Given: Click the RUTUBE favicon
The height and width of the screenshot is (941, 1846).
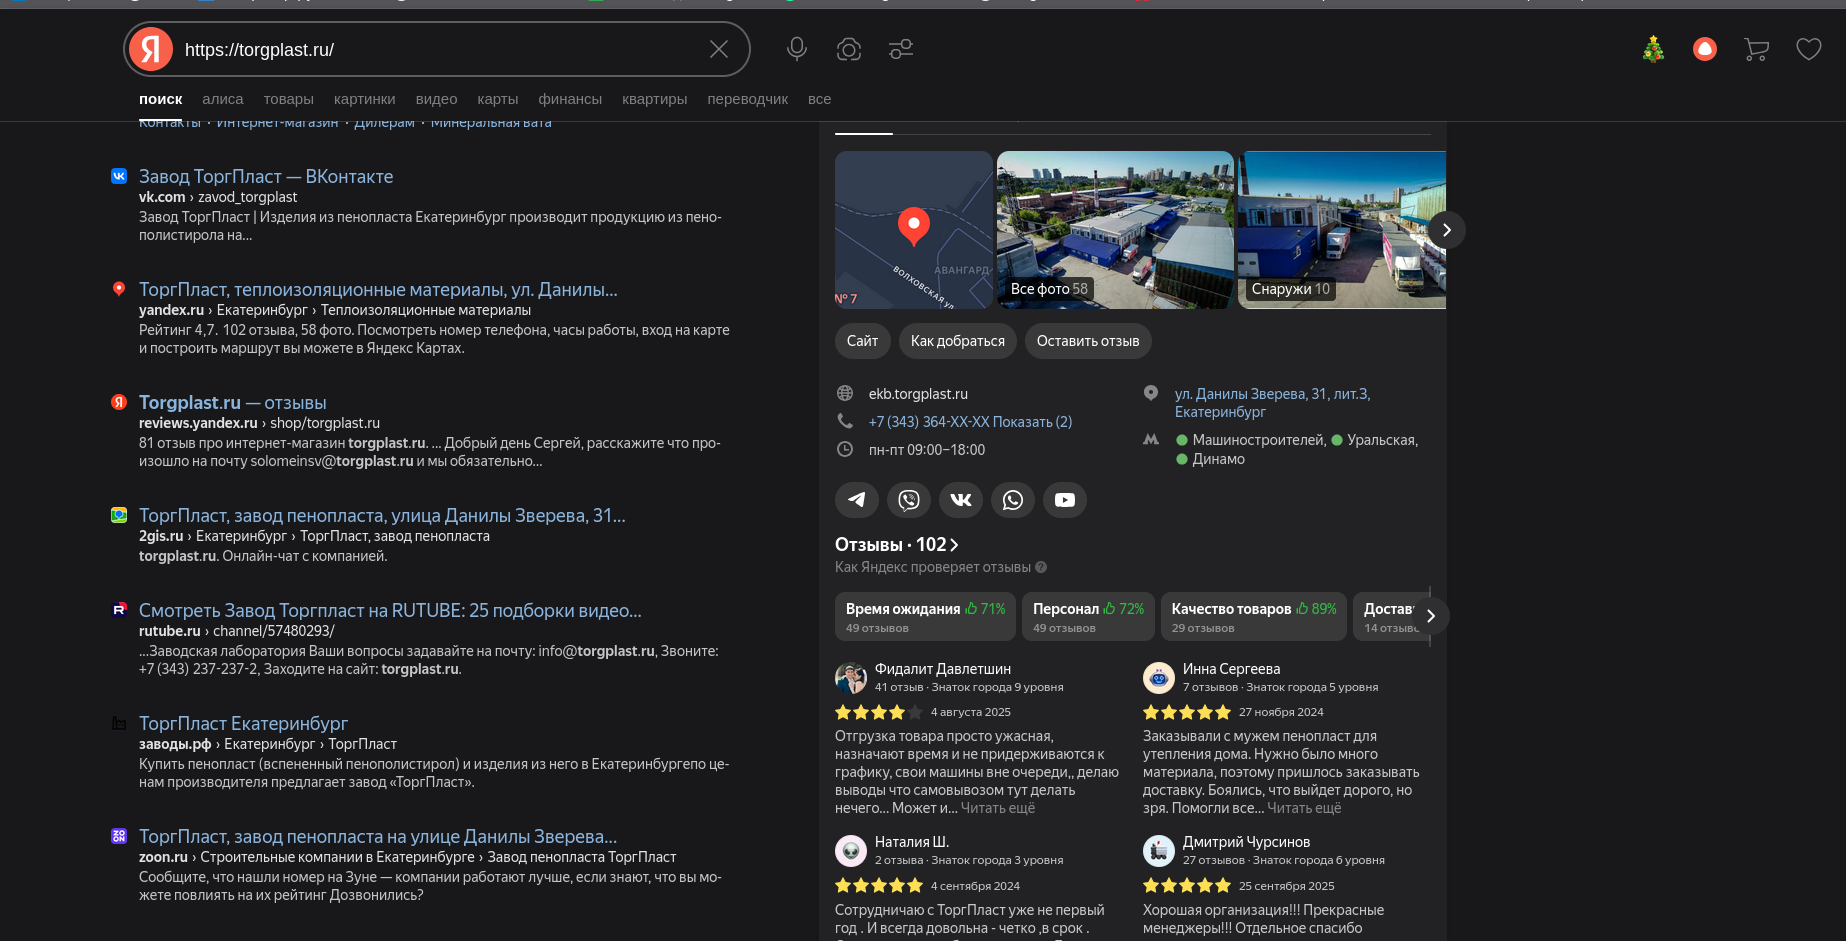Looking at the screenshot, I should tap(119, 609).
